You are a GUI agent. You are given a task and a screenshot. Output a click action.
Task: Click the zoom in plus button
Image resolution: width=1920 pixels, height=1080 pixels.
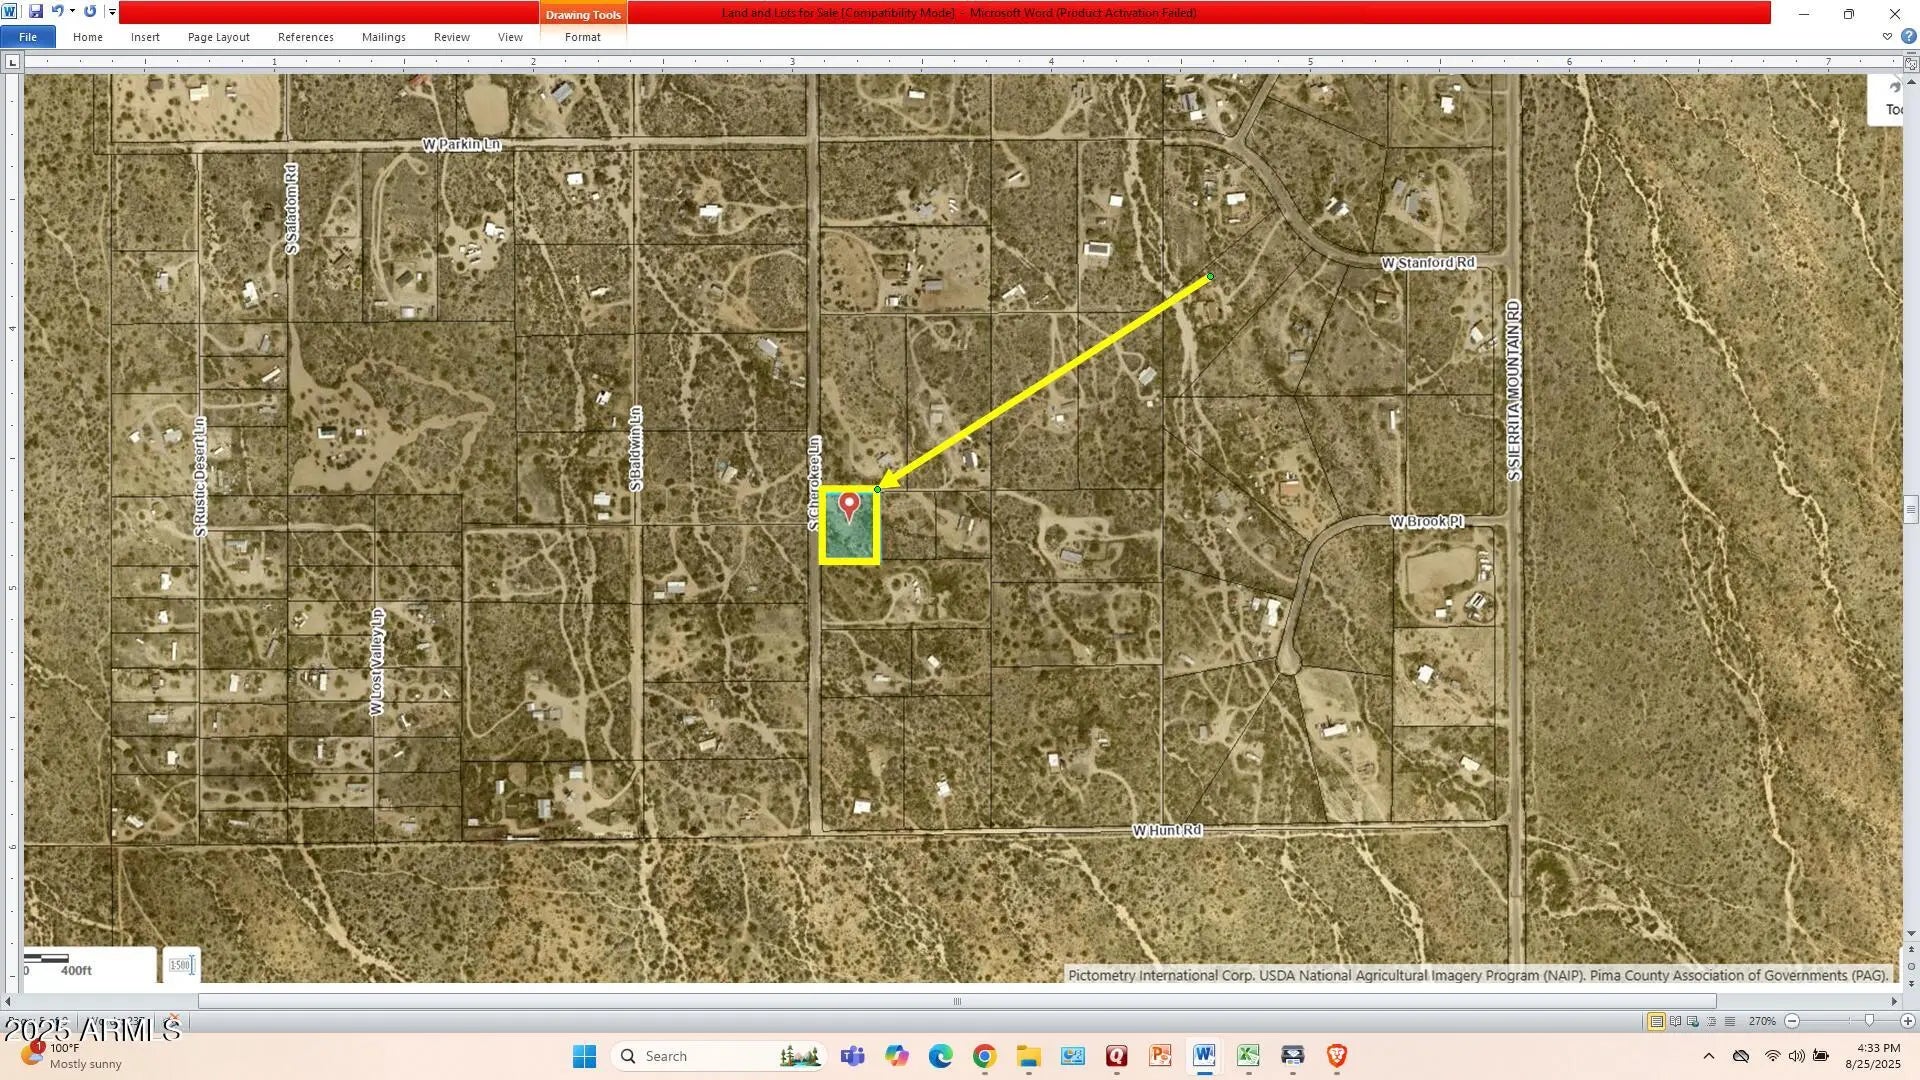pos(1907,1021)
